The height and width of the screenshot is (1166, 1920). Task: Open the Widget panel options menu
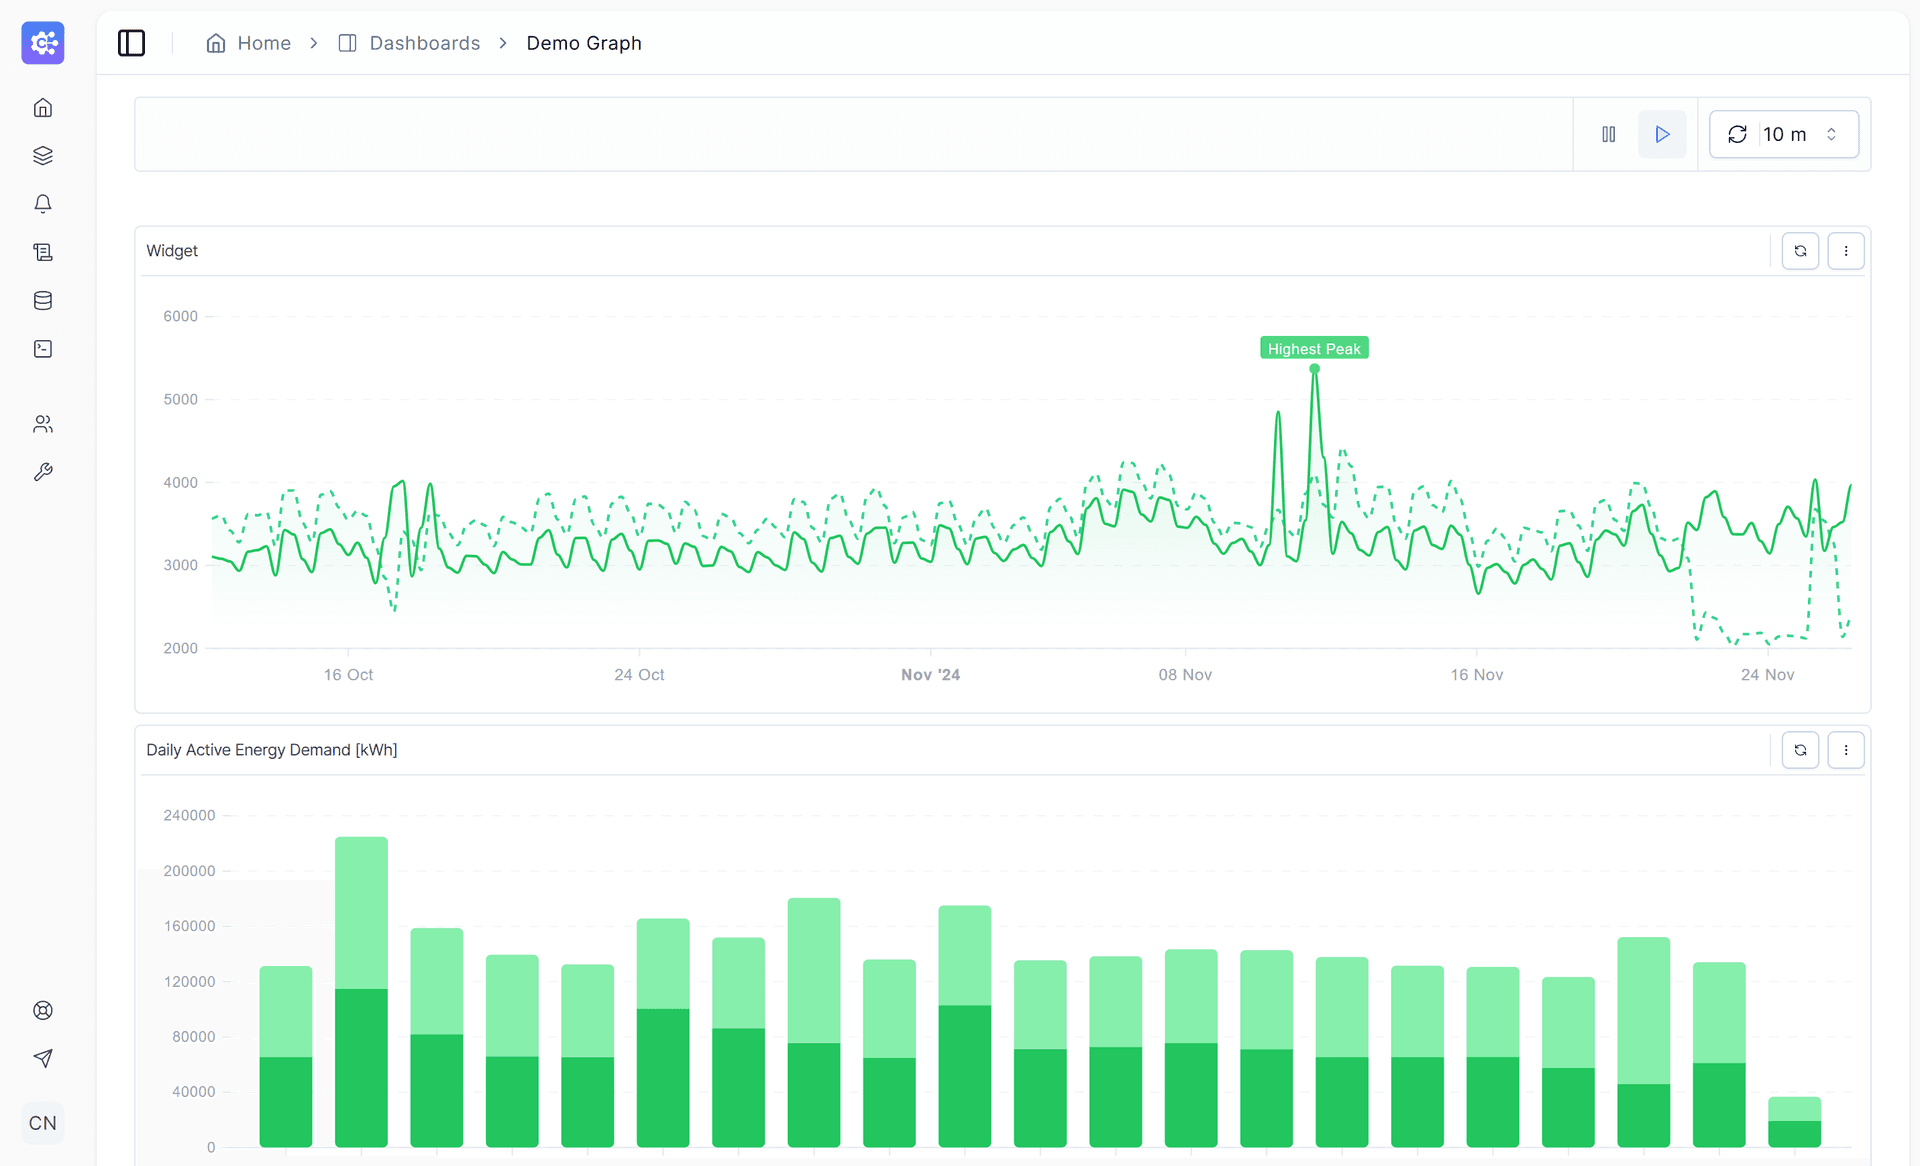coord(1846,251)
